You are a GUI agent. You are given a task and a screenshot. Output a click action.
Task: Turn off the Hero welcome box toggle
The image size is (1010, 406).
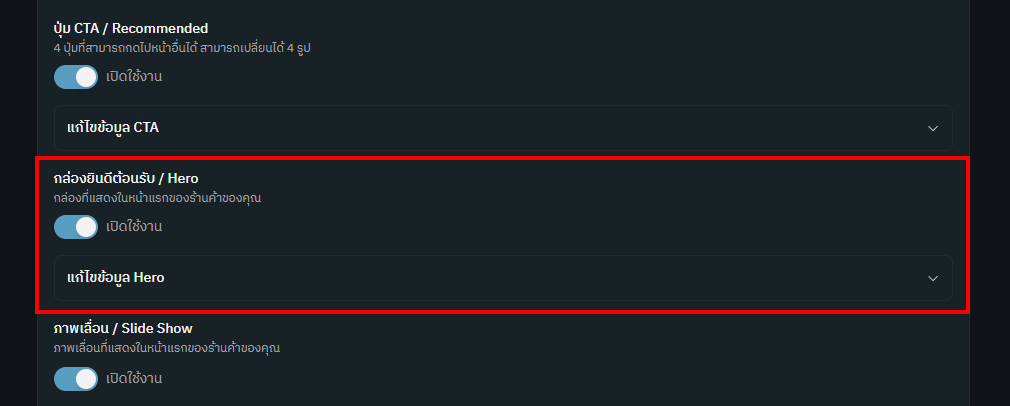pyautogui.click(x=75, y=227)
